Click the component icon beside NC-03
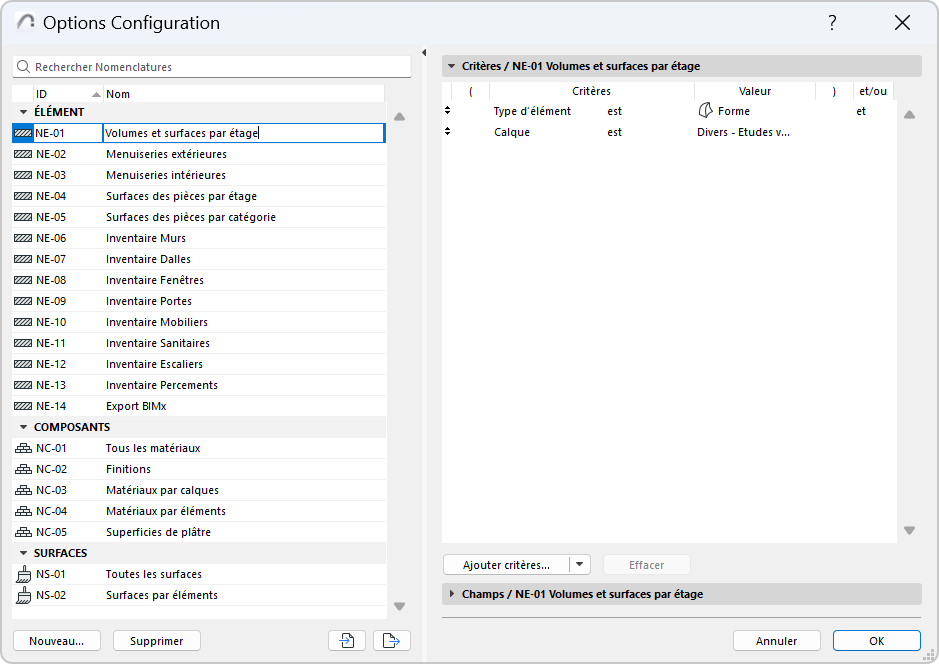 24,490
